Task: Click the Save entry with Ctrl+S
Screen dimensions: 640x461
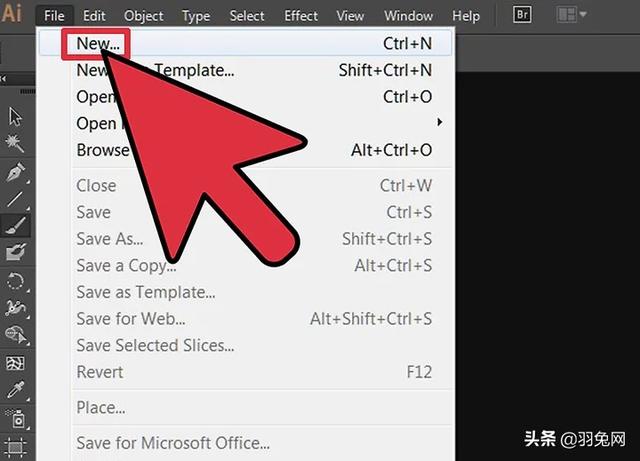Action: pyautogui.click(x=246, y=212)
